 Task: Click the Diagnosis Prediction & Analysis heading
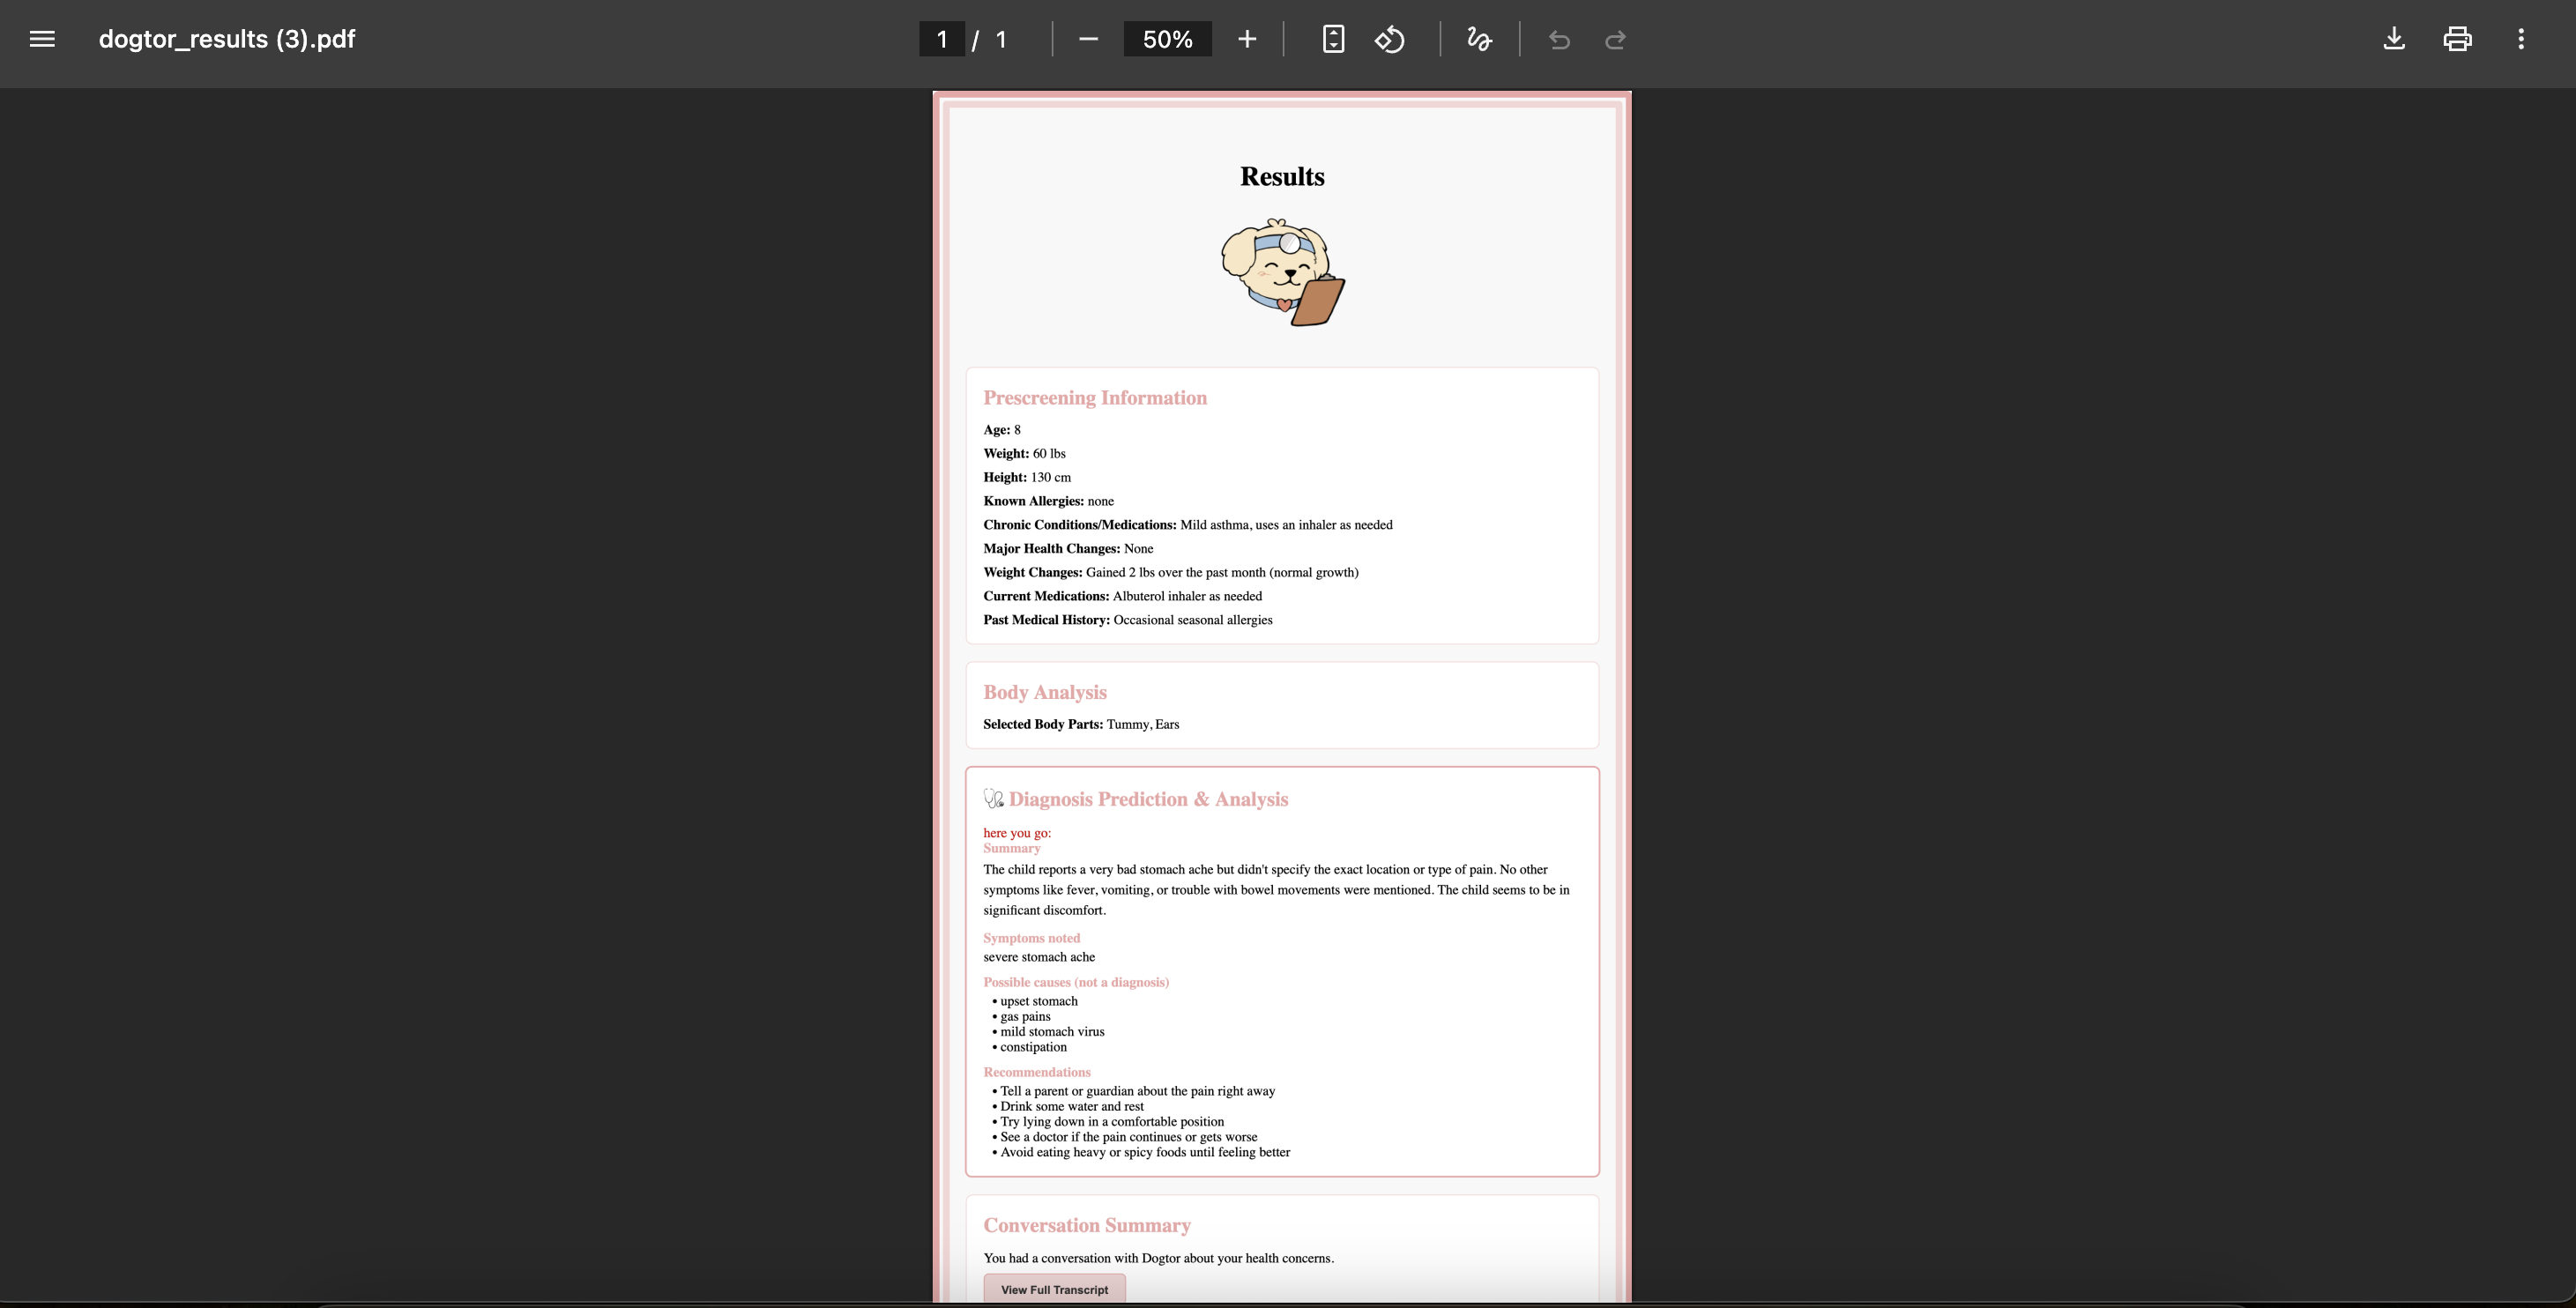point(1148,799)
